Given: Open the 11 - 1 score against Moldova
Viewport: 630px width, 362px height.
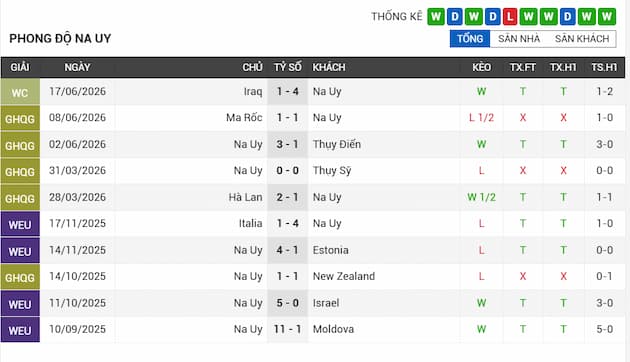Looking at the screenshot, I should [x=287, y=329].
